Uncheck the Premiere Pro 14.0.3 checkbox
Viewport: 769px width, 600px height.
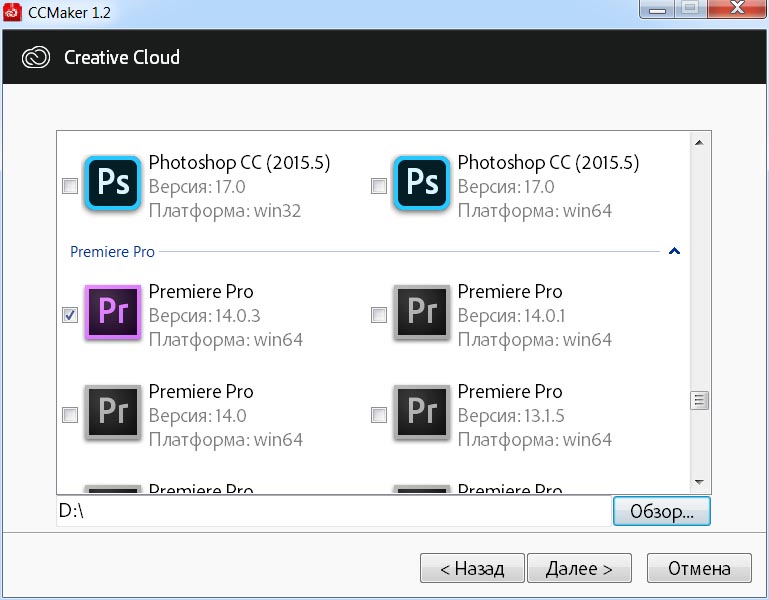(x=70, y=315)
